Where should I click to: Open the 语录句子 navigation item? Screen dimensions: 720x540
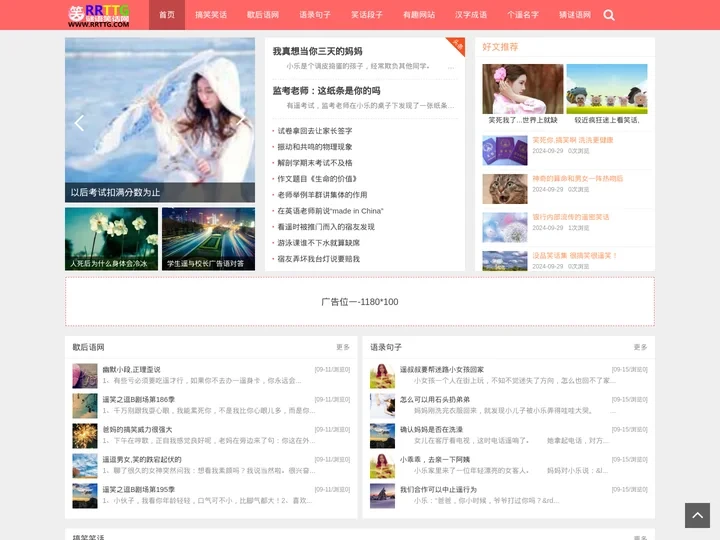[x=315, y=15]
